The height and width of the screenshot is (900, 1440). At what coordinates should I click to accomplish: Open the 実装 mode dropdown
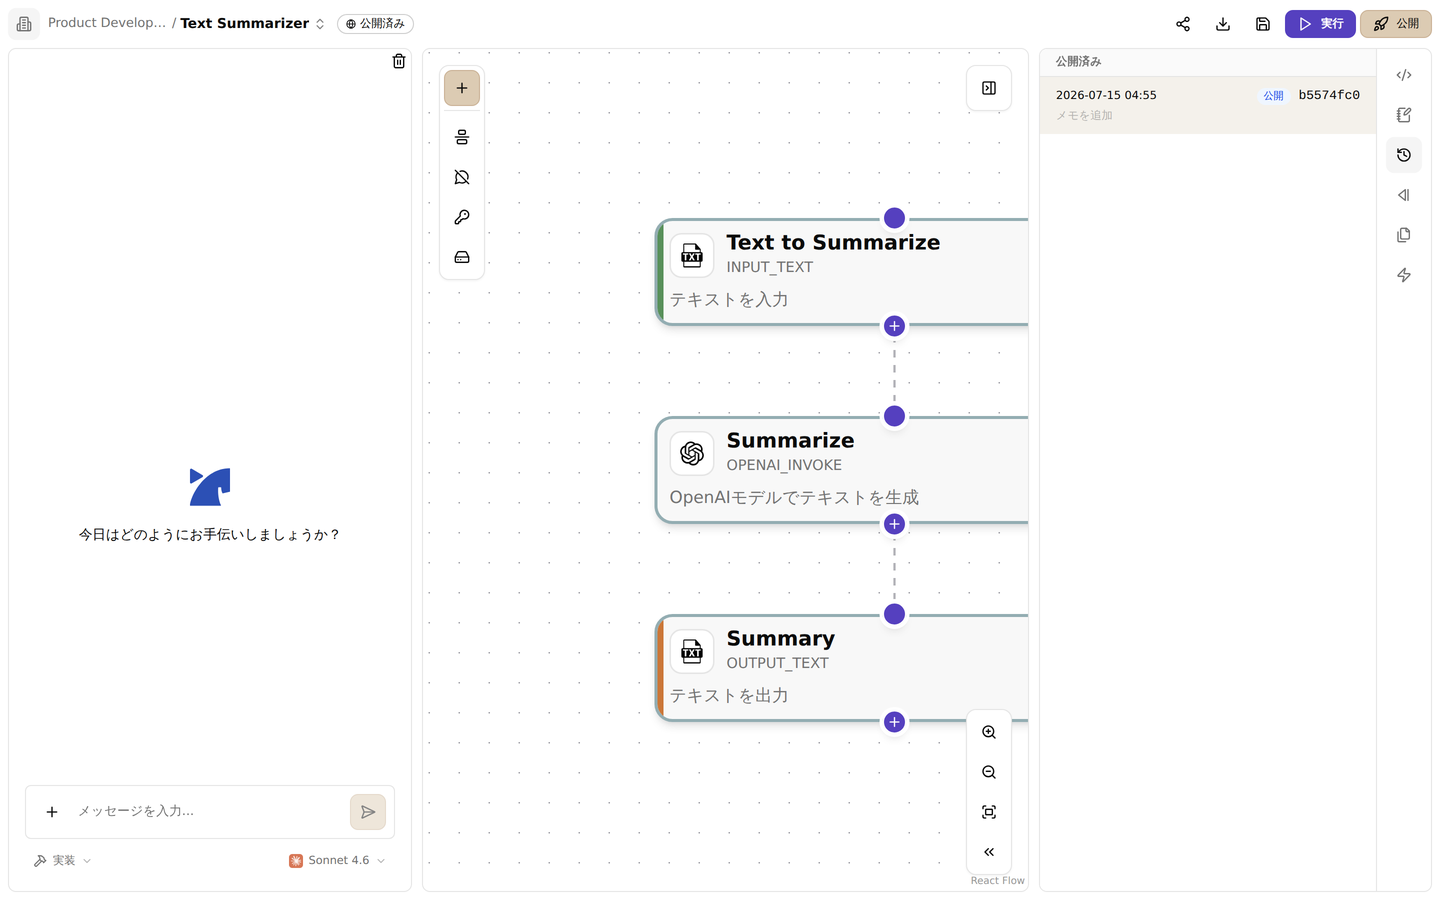tap(62, 860)
